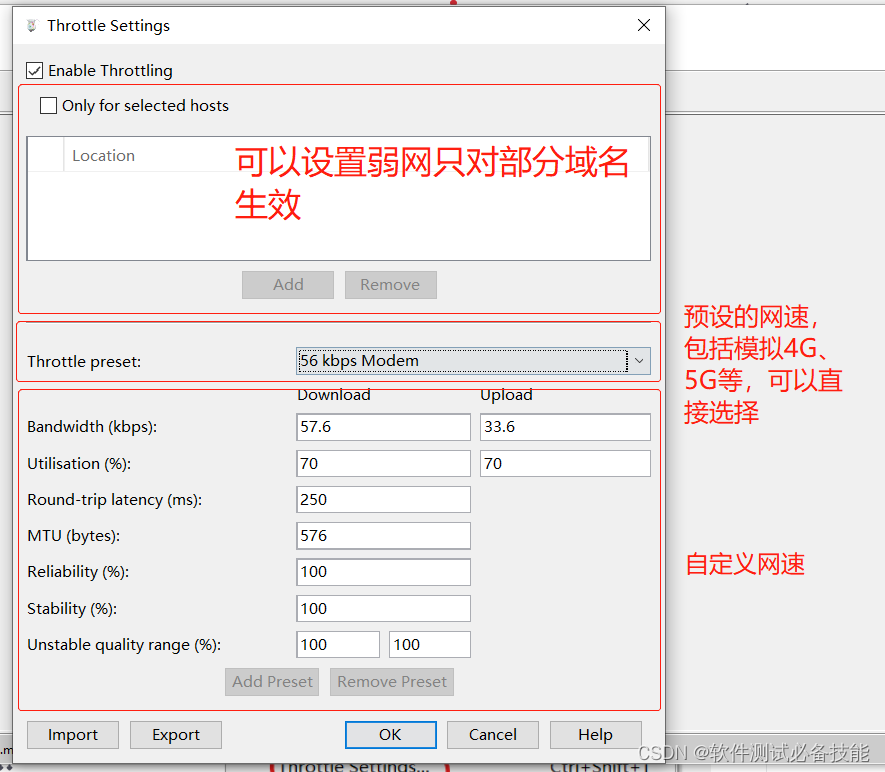The height and width of the screenshot is (772, 885).
Task: Edit the Download bandwidth field 57.6
Action: [383, 427]
